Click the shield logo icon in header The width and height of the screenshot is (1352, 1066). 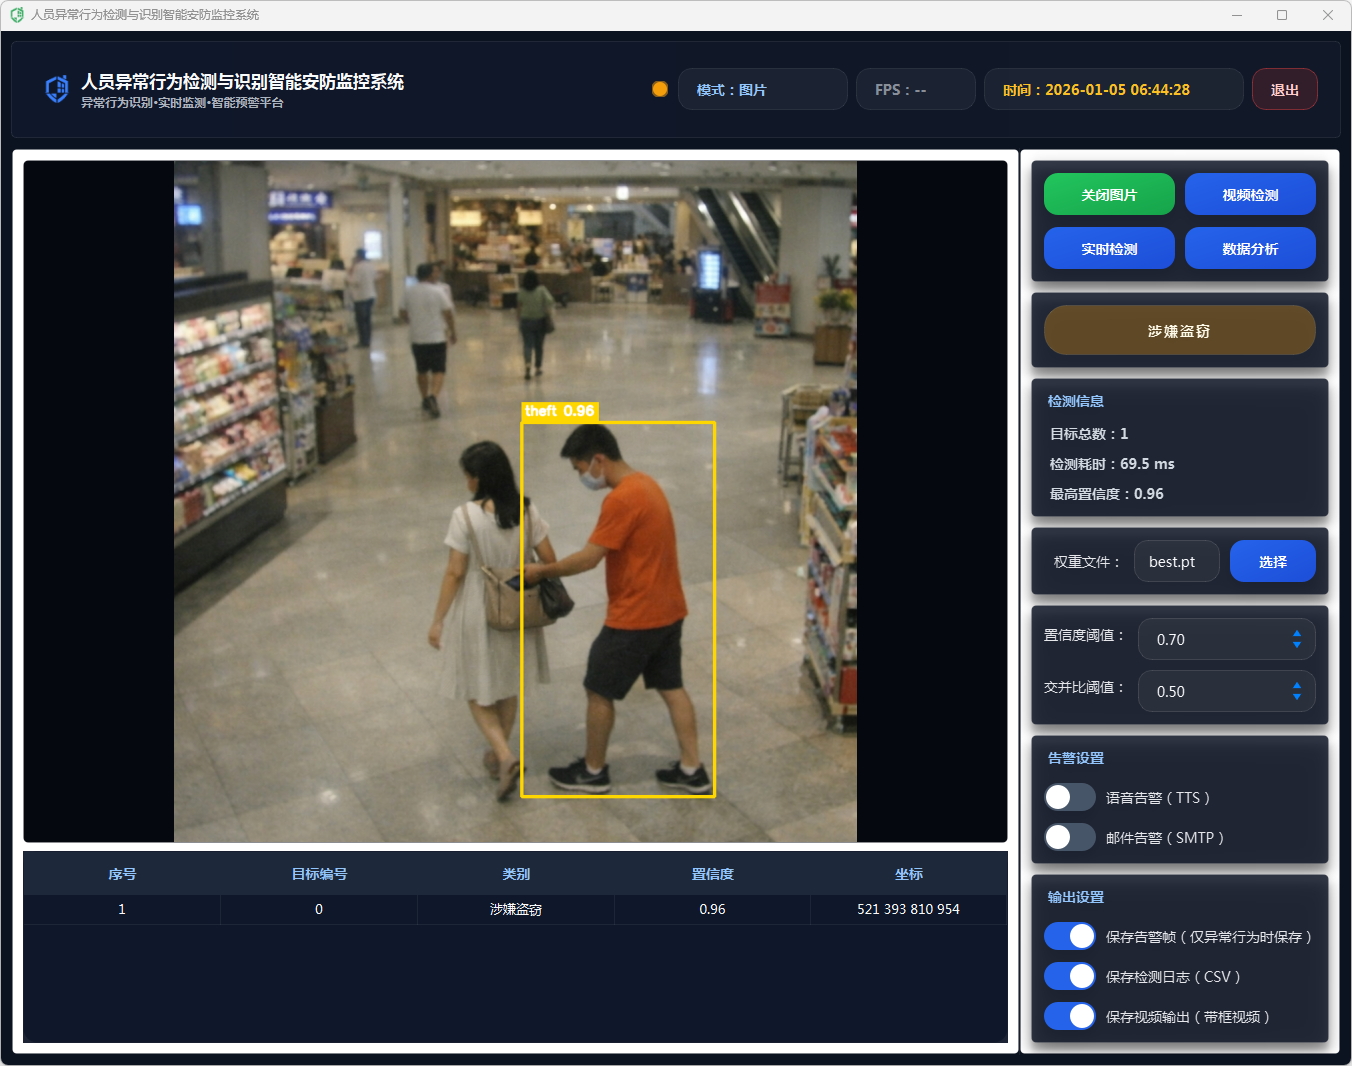pos(57,89)
